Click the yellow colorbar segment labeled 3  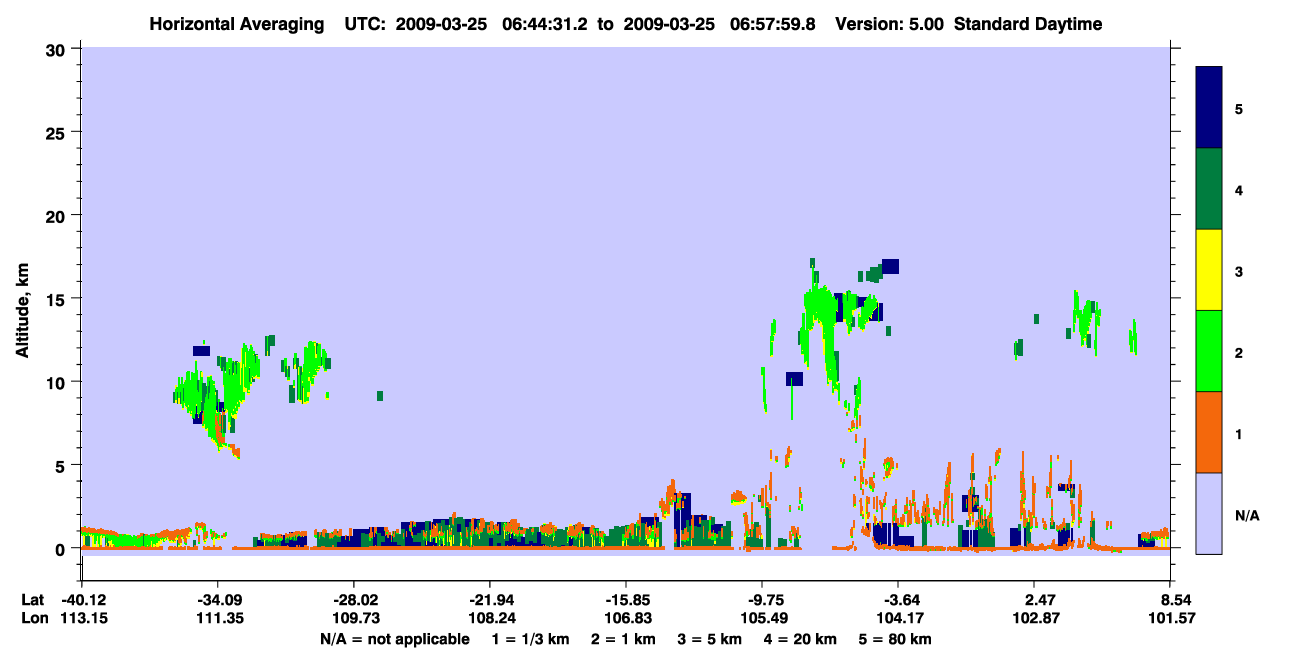pos(1209,270)
